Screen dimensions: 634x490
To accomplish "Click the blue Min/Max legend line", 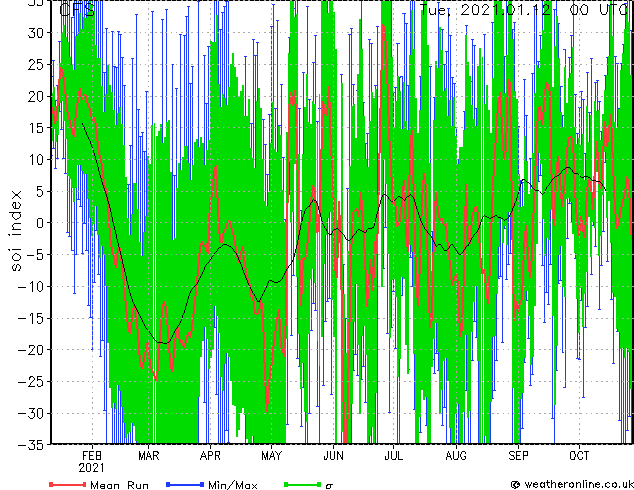I will (x=185, y=484).
